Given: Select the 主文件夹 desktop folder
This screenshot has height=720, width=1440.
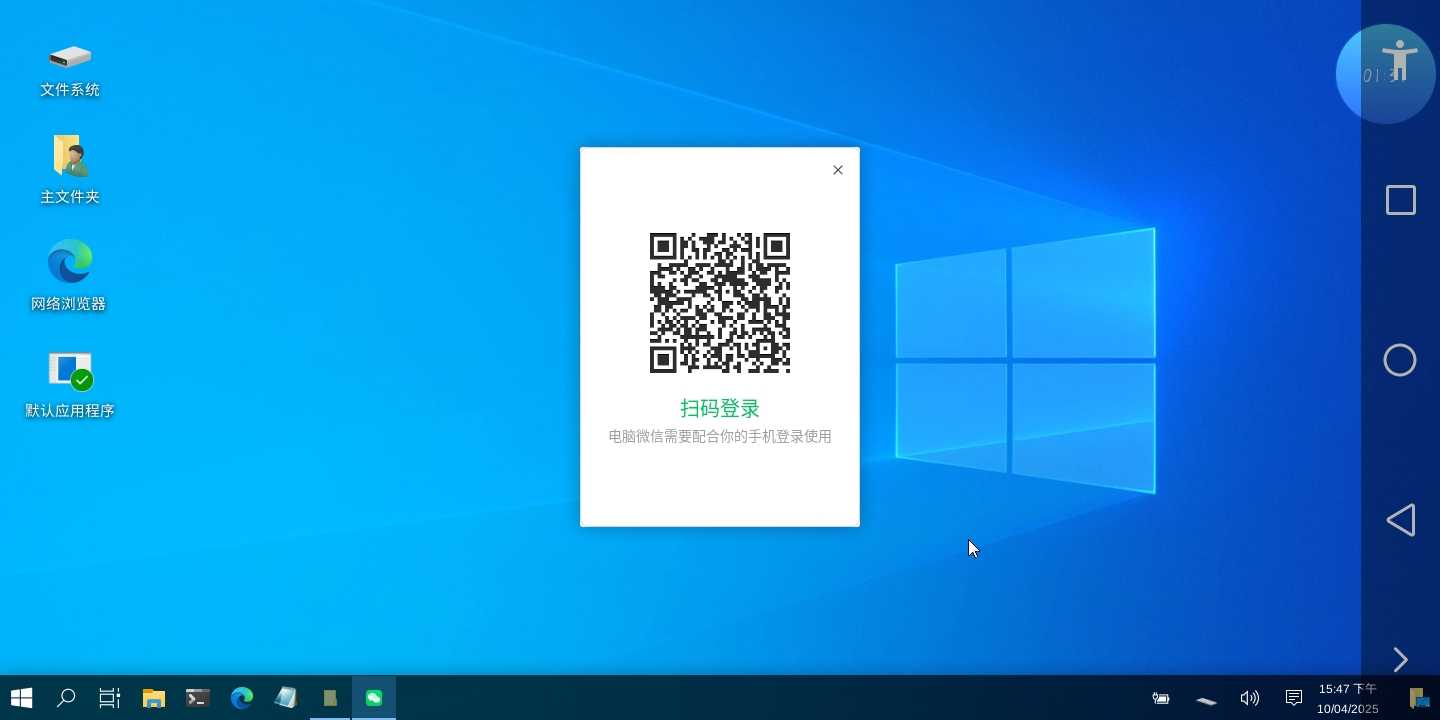Looking at the screenshot, I should [x=70, y=170].
